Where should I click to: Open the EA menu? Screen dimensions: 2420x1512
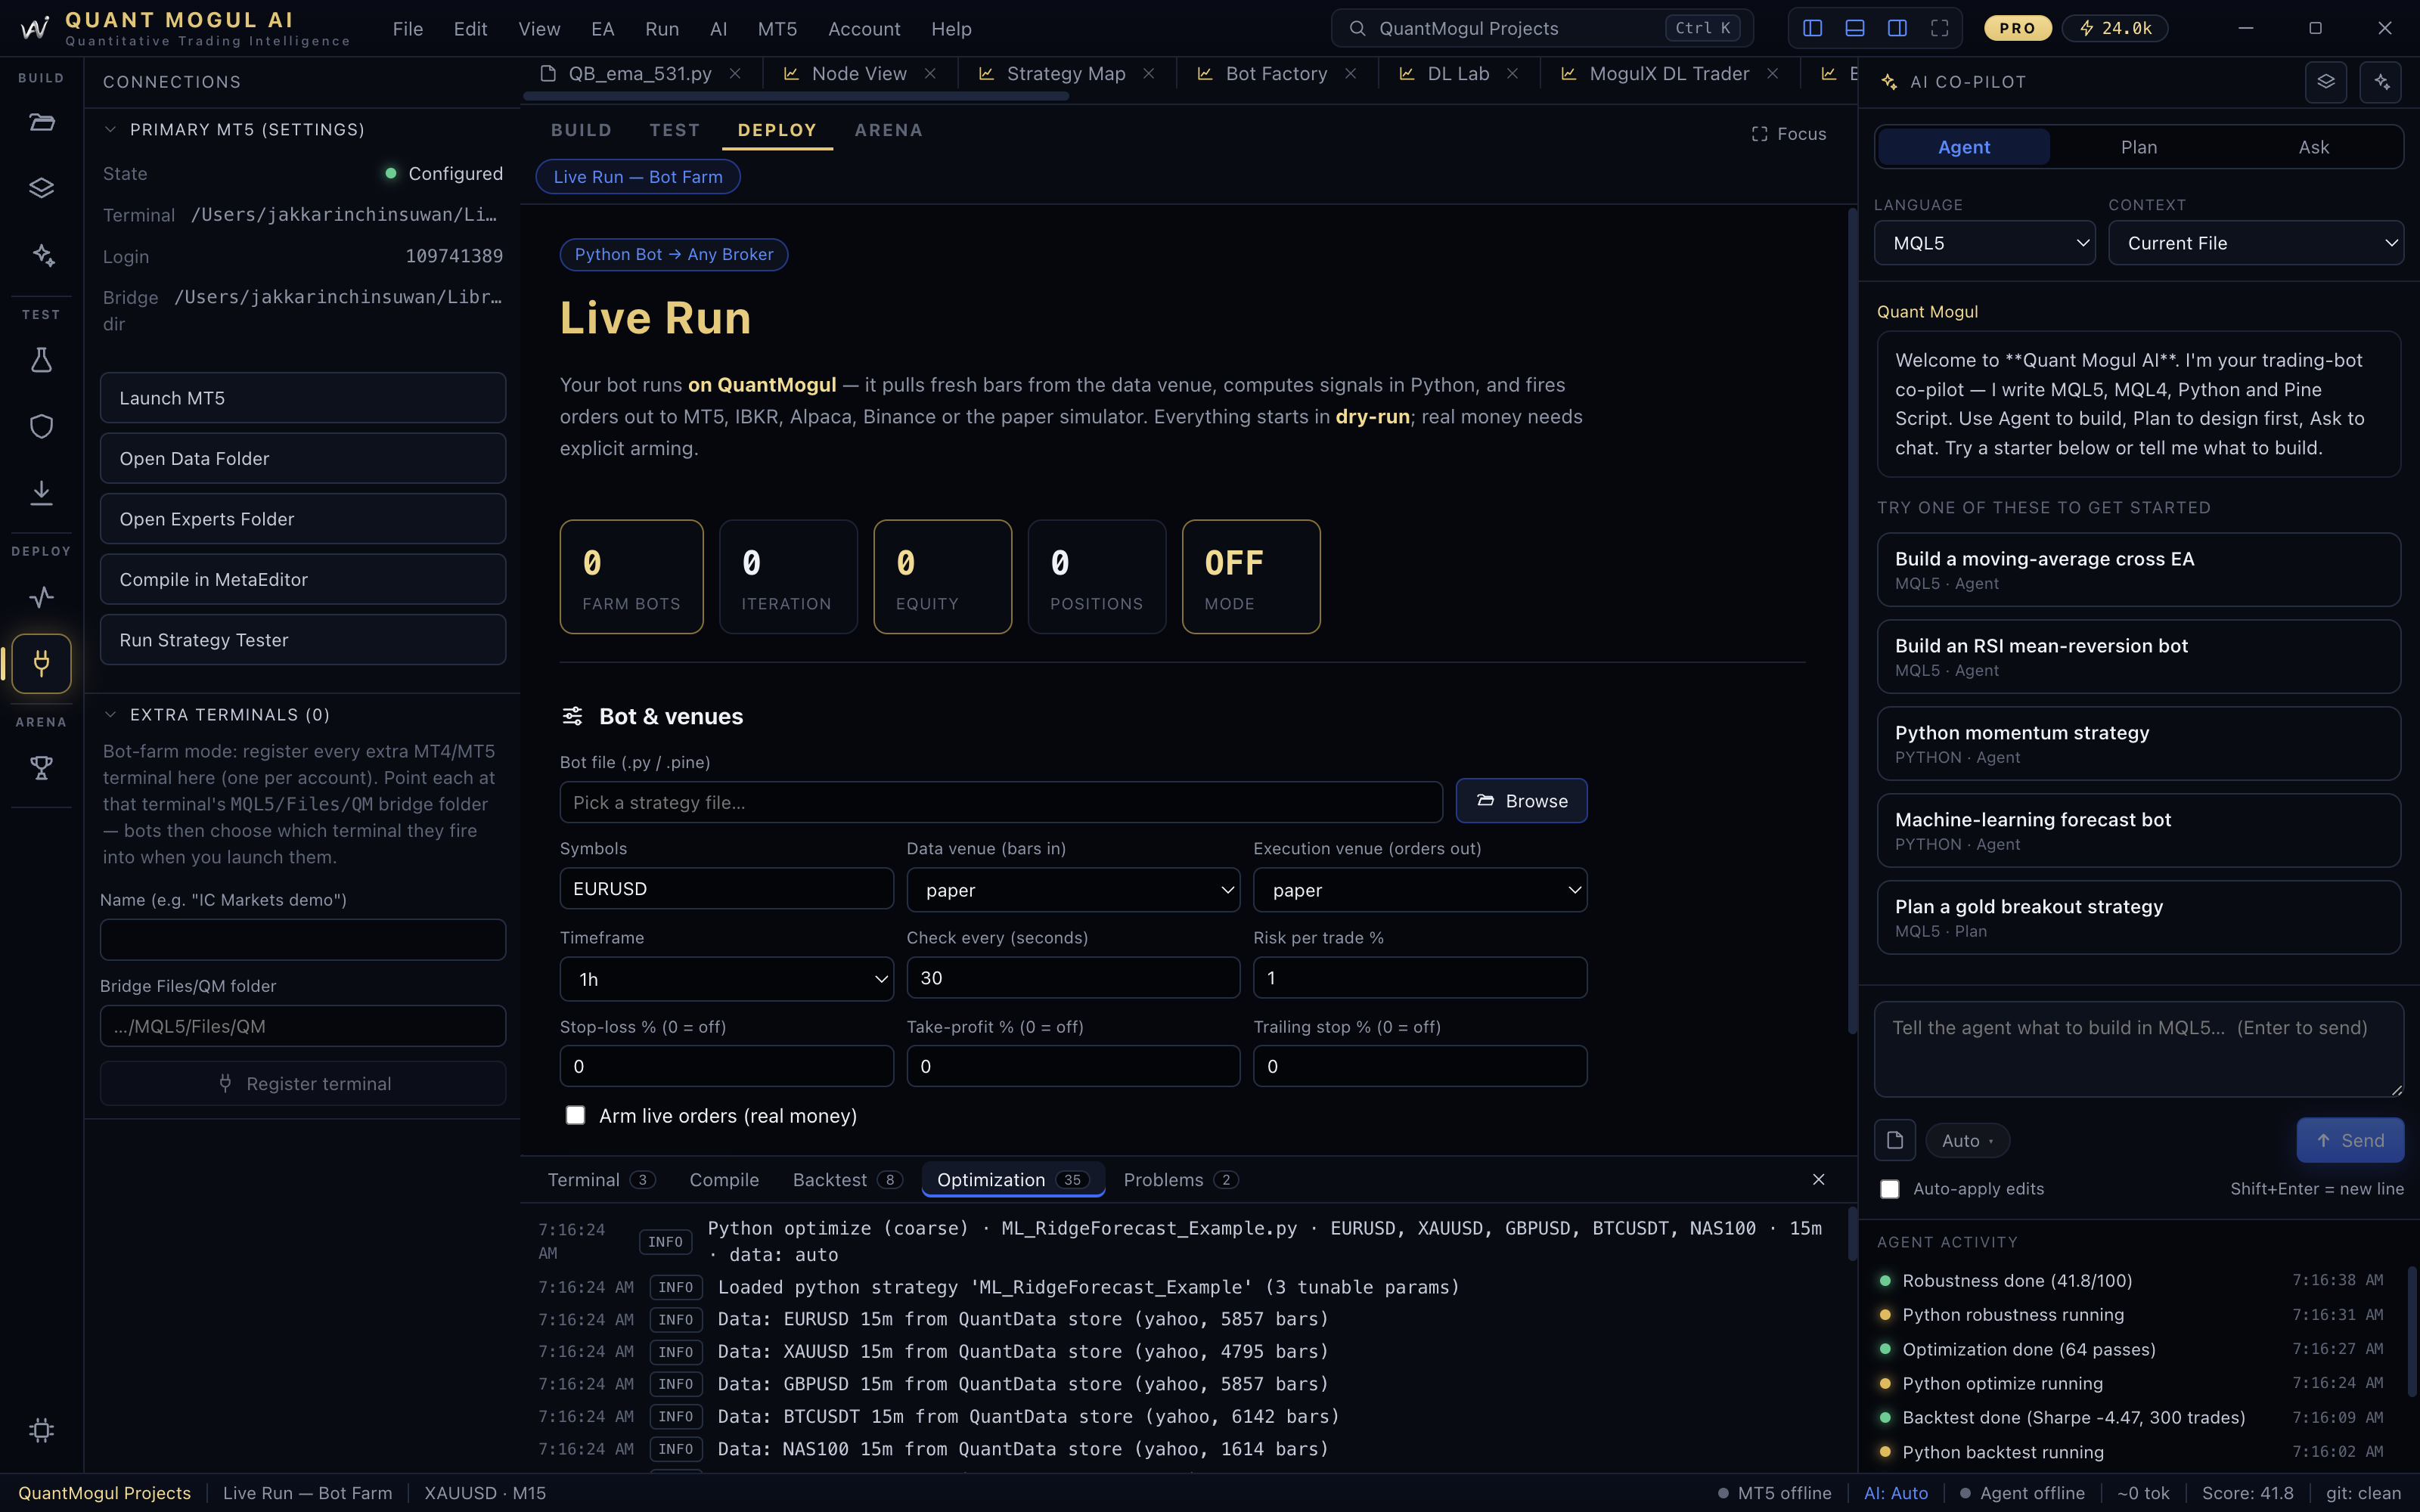(603, 29)
